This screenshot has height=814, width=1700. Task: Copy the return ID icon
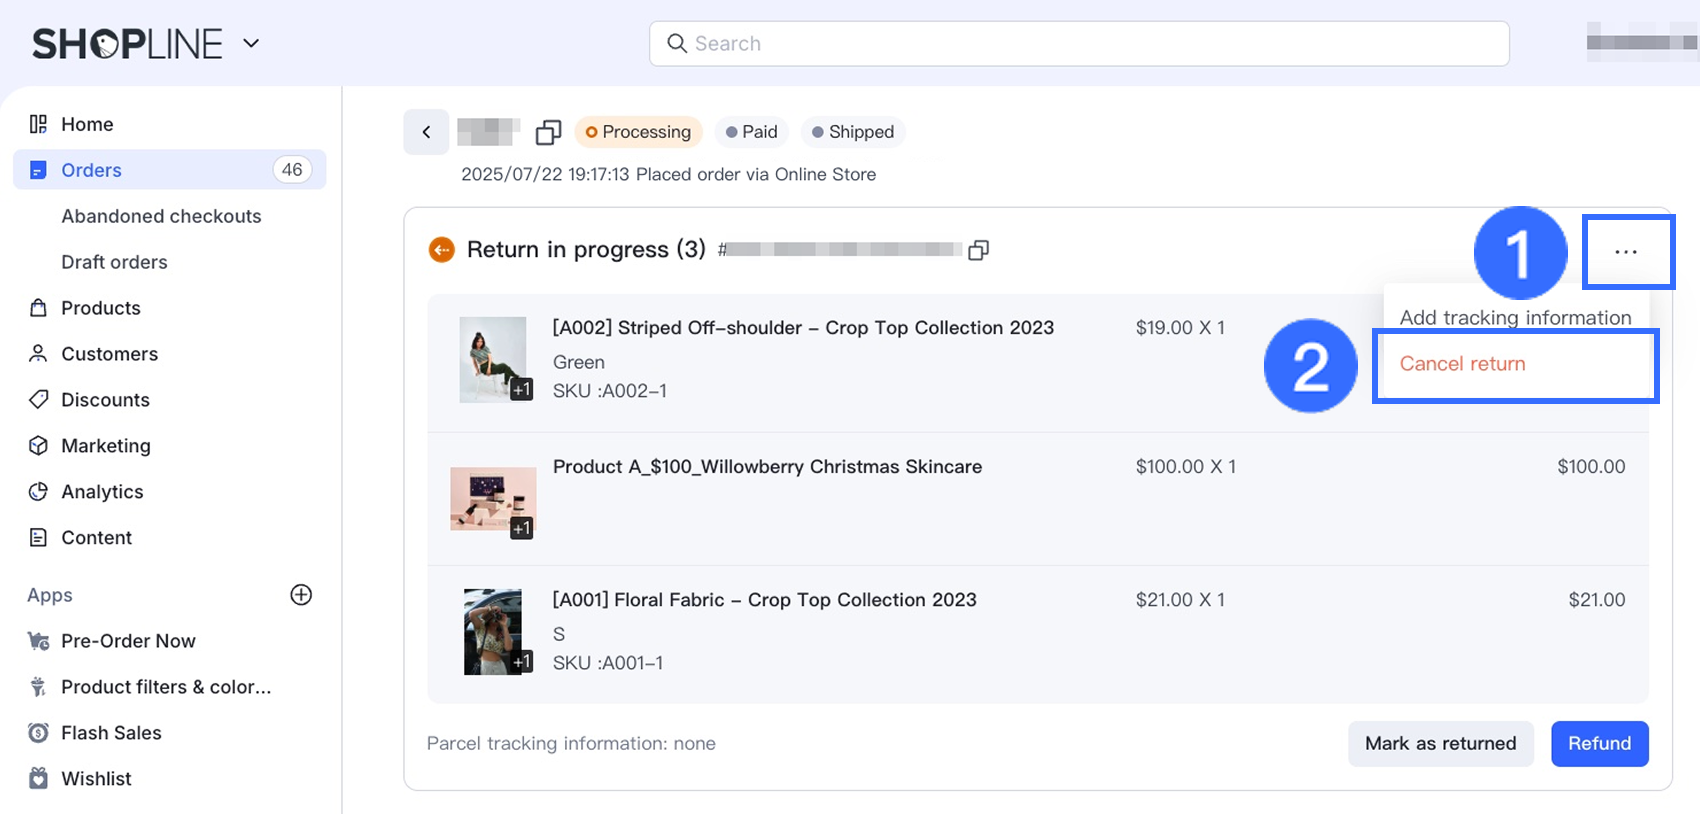click(979, 250)
